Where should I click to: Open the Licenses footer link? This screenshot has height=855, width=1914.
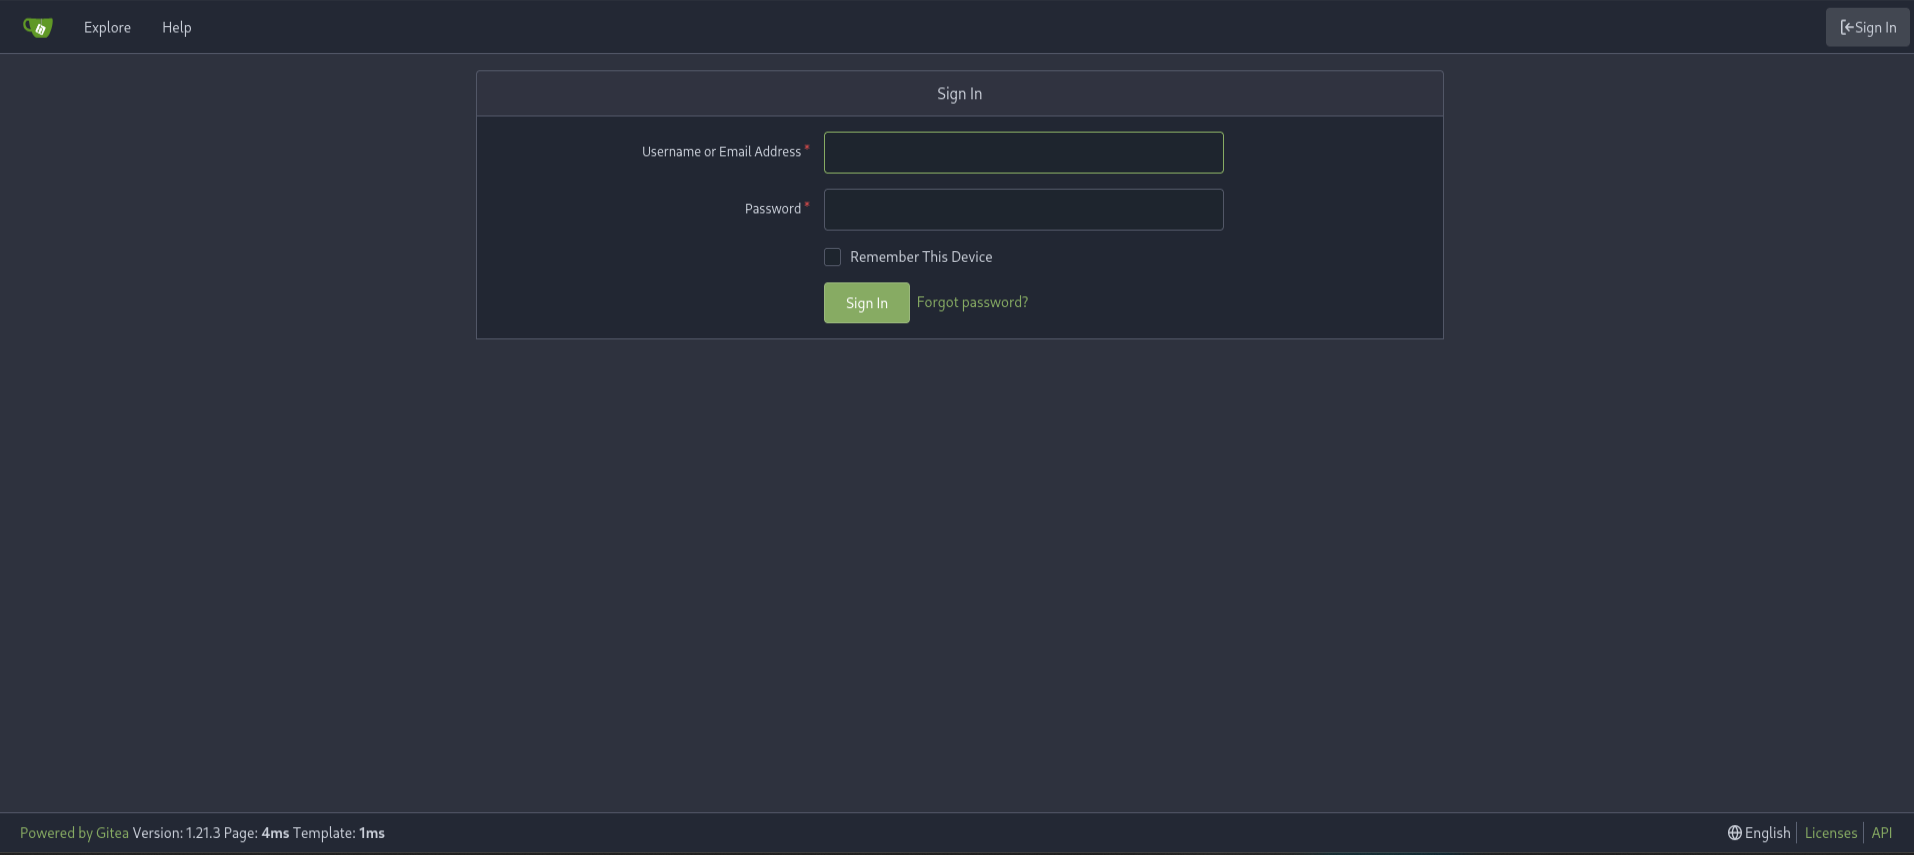pyautogui.click(x=1830, y=833)
